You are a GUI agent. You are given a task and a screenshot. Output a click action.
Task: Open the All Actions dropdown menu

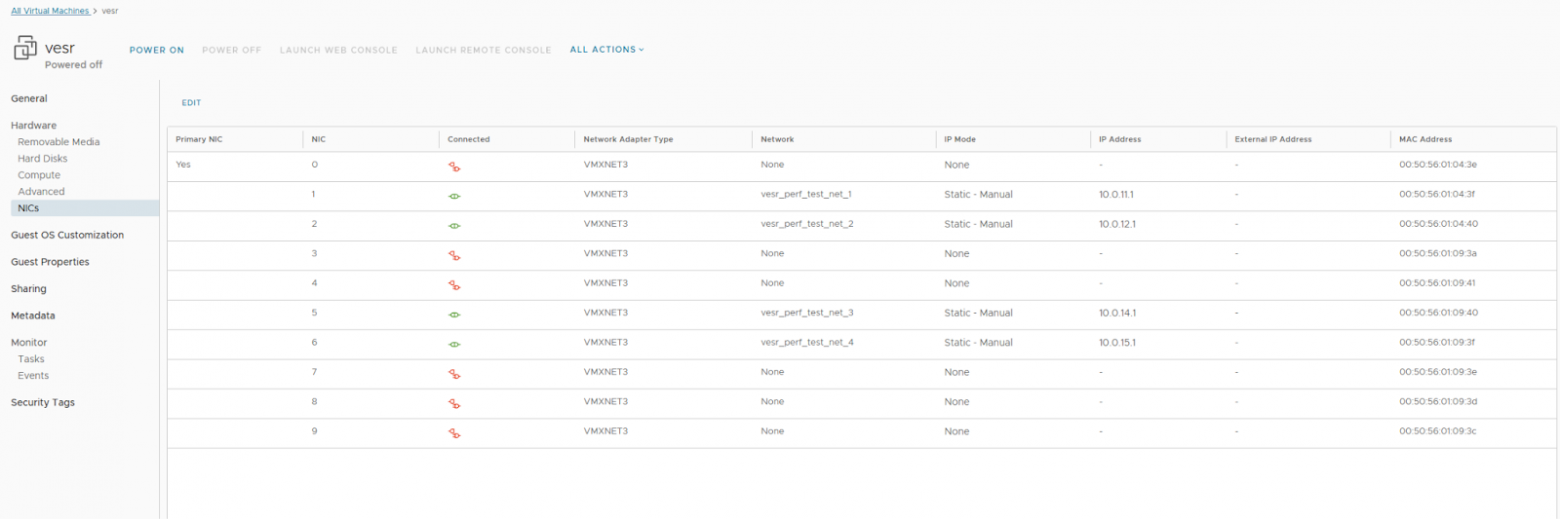click(x=607, y=49)
